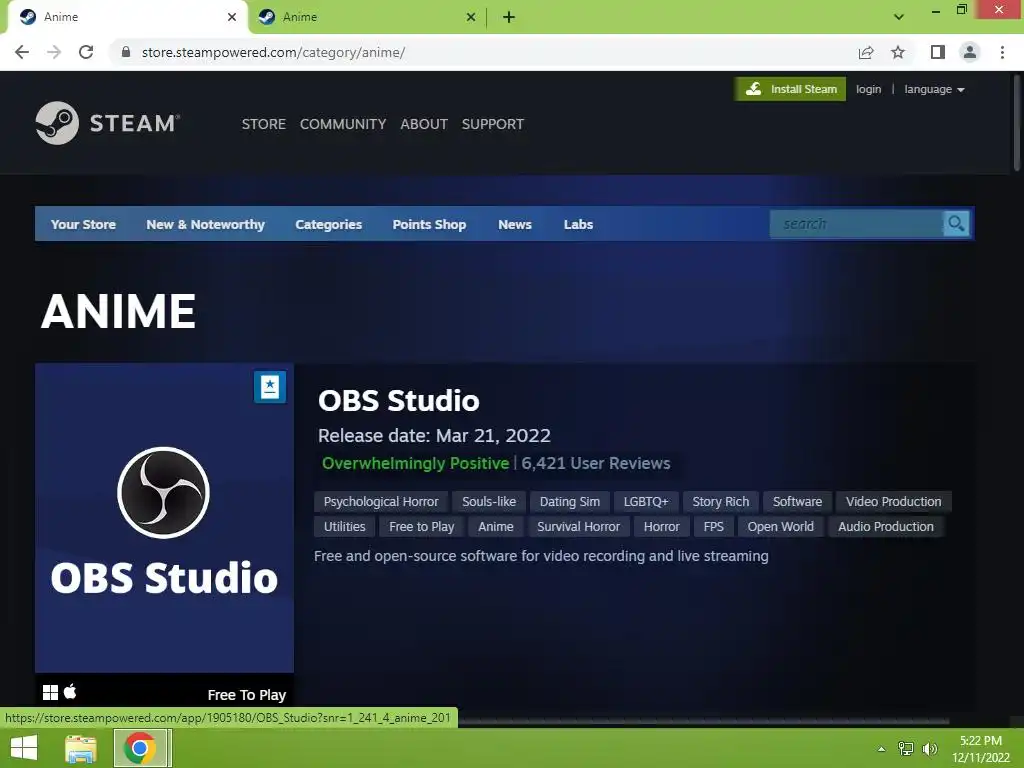Screen dimensions: 1024x768
Task: Click the Utilities tag
Action: (344, 526)
